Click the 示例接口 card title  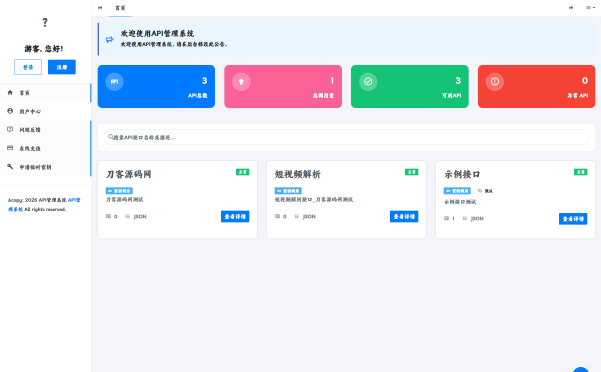(462, 174)
